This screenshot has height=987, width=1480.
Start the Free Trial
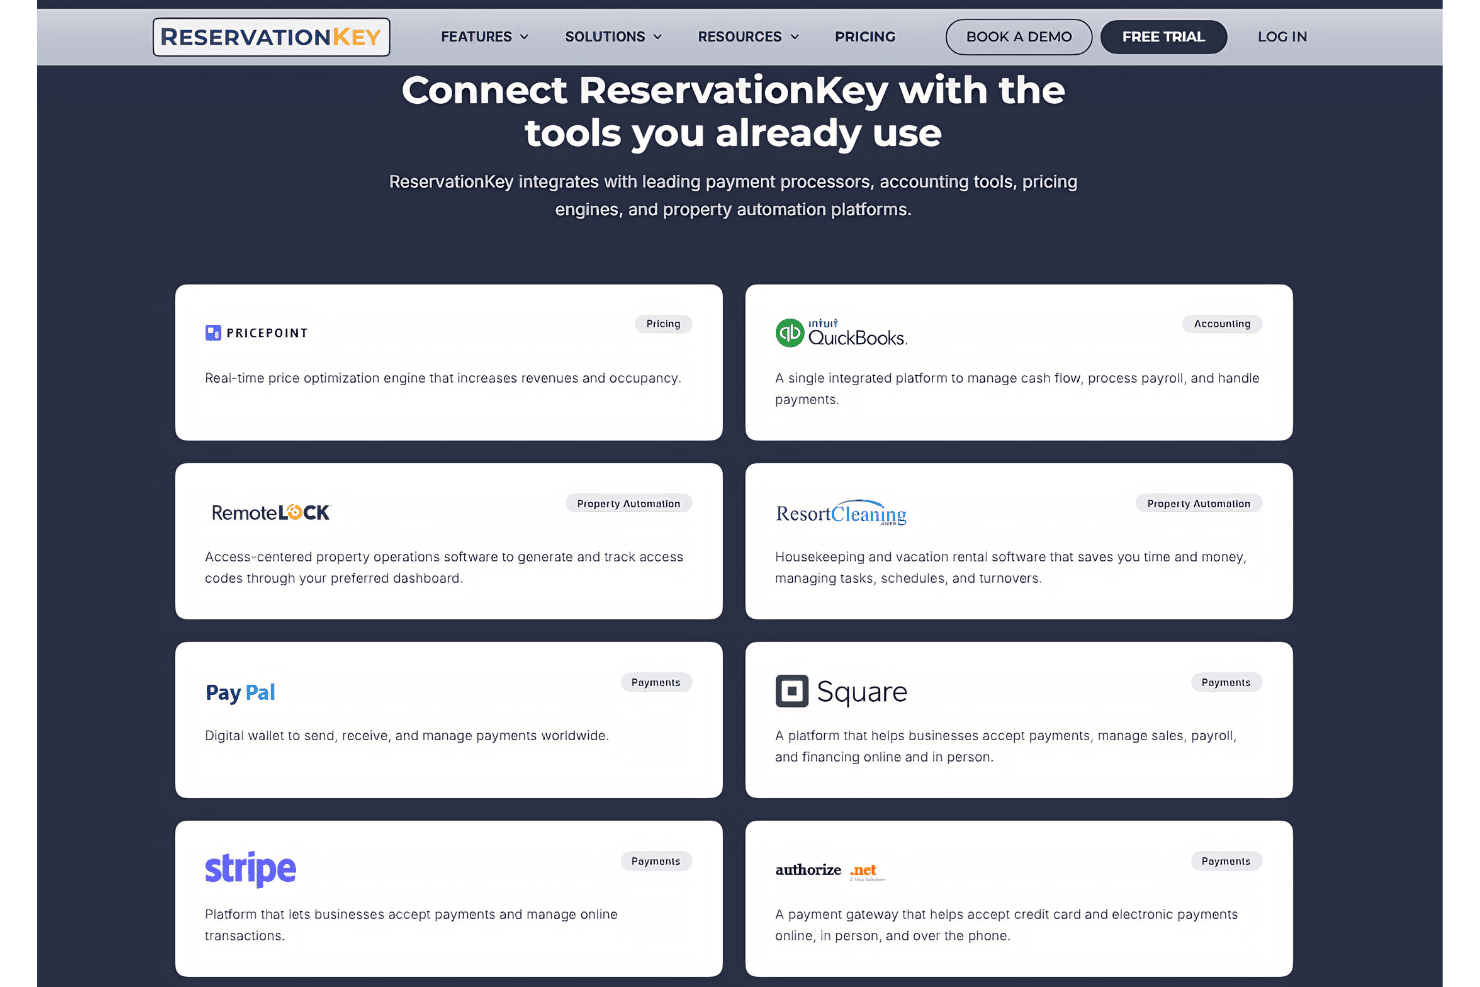pos(1163,37)
